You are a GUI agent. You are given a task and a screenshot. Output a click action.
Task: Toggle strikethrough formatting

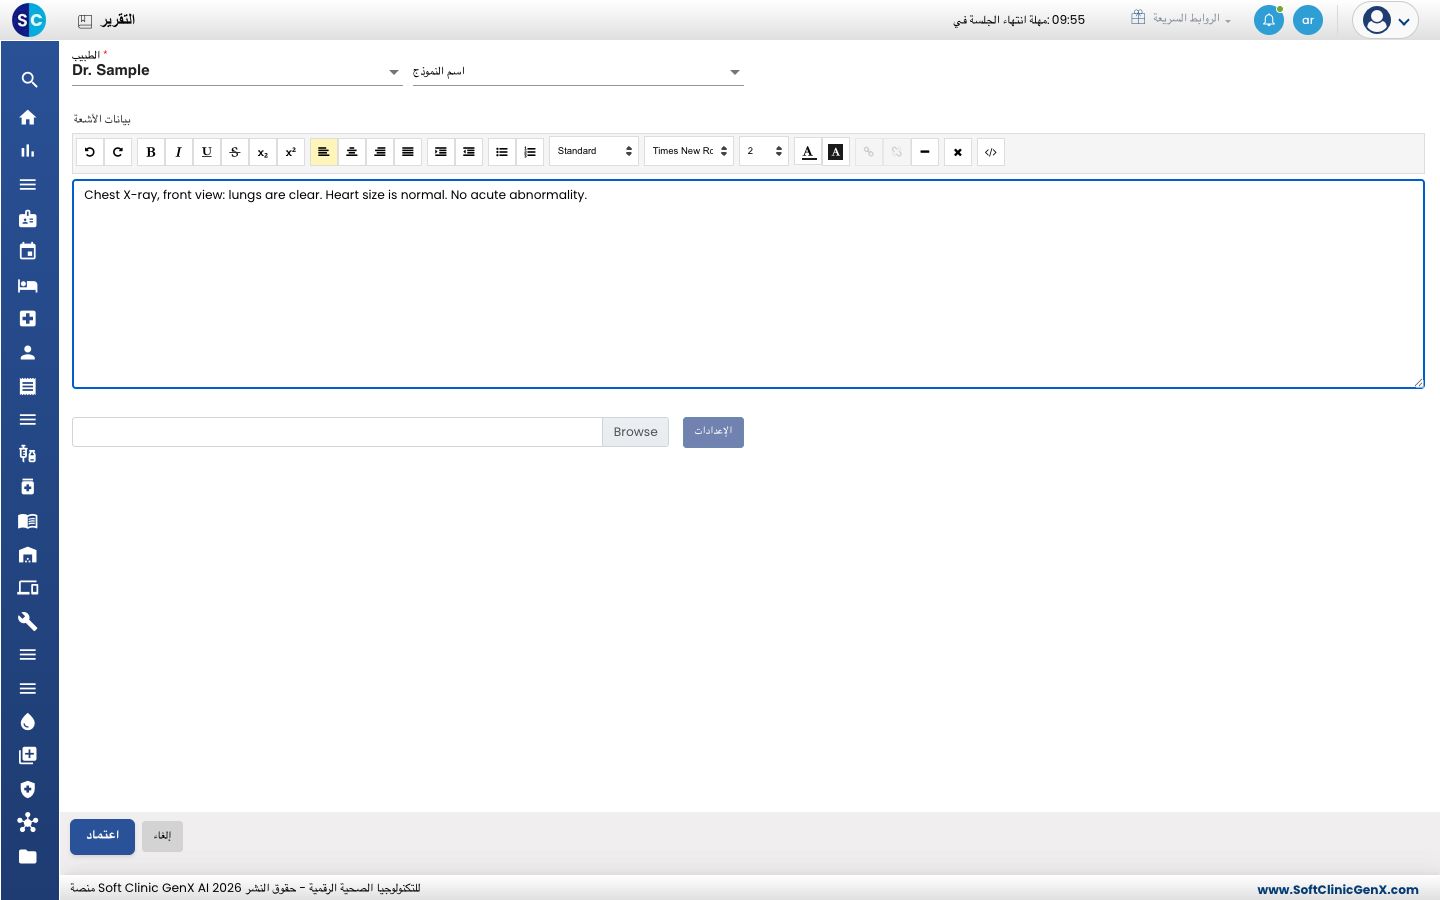point(235,152)
